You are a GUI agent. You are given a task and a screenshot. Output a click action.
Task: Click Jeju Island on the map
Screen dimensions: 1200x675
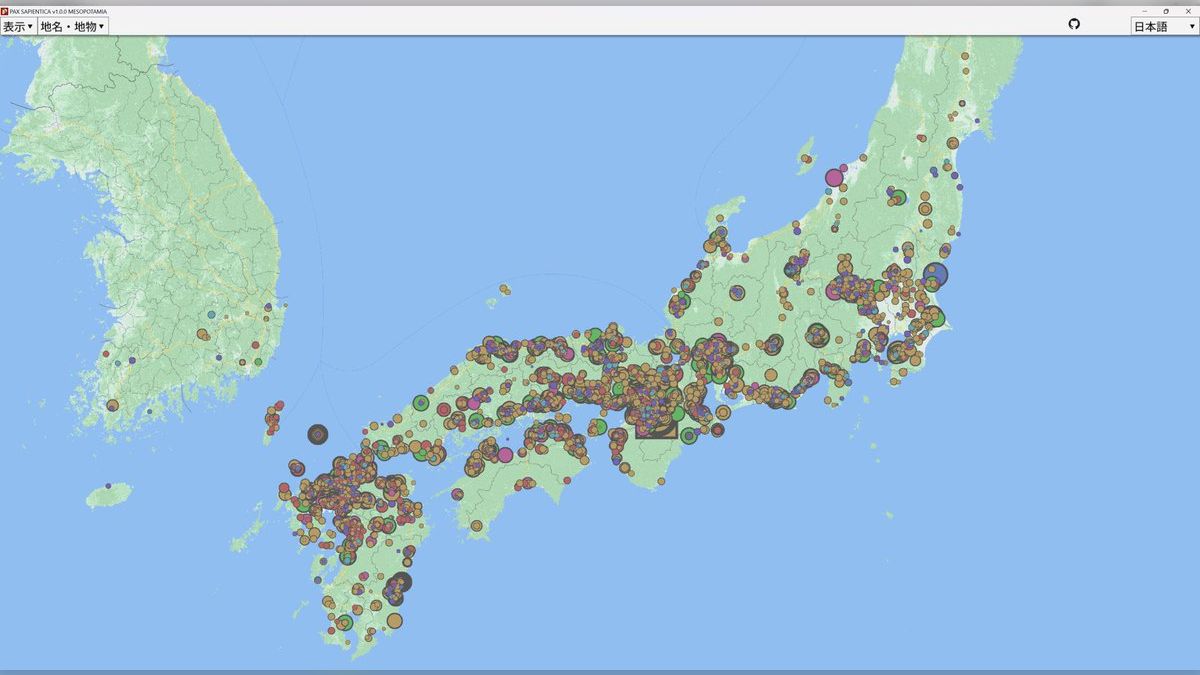[109, 494]
